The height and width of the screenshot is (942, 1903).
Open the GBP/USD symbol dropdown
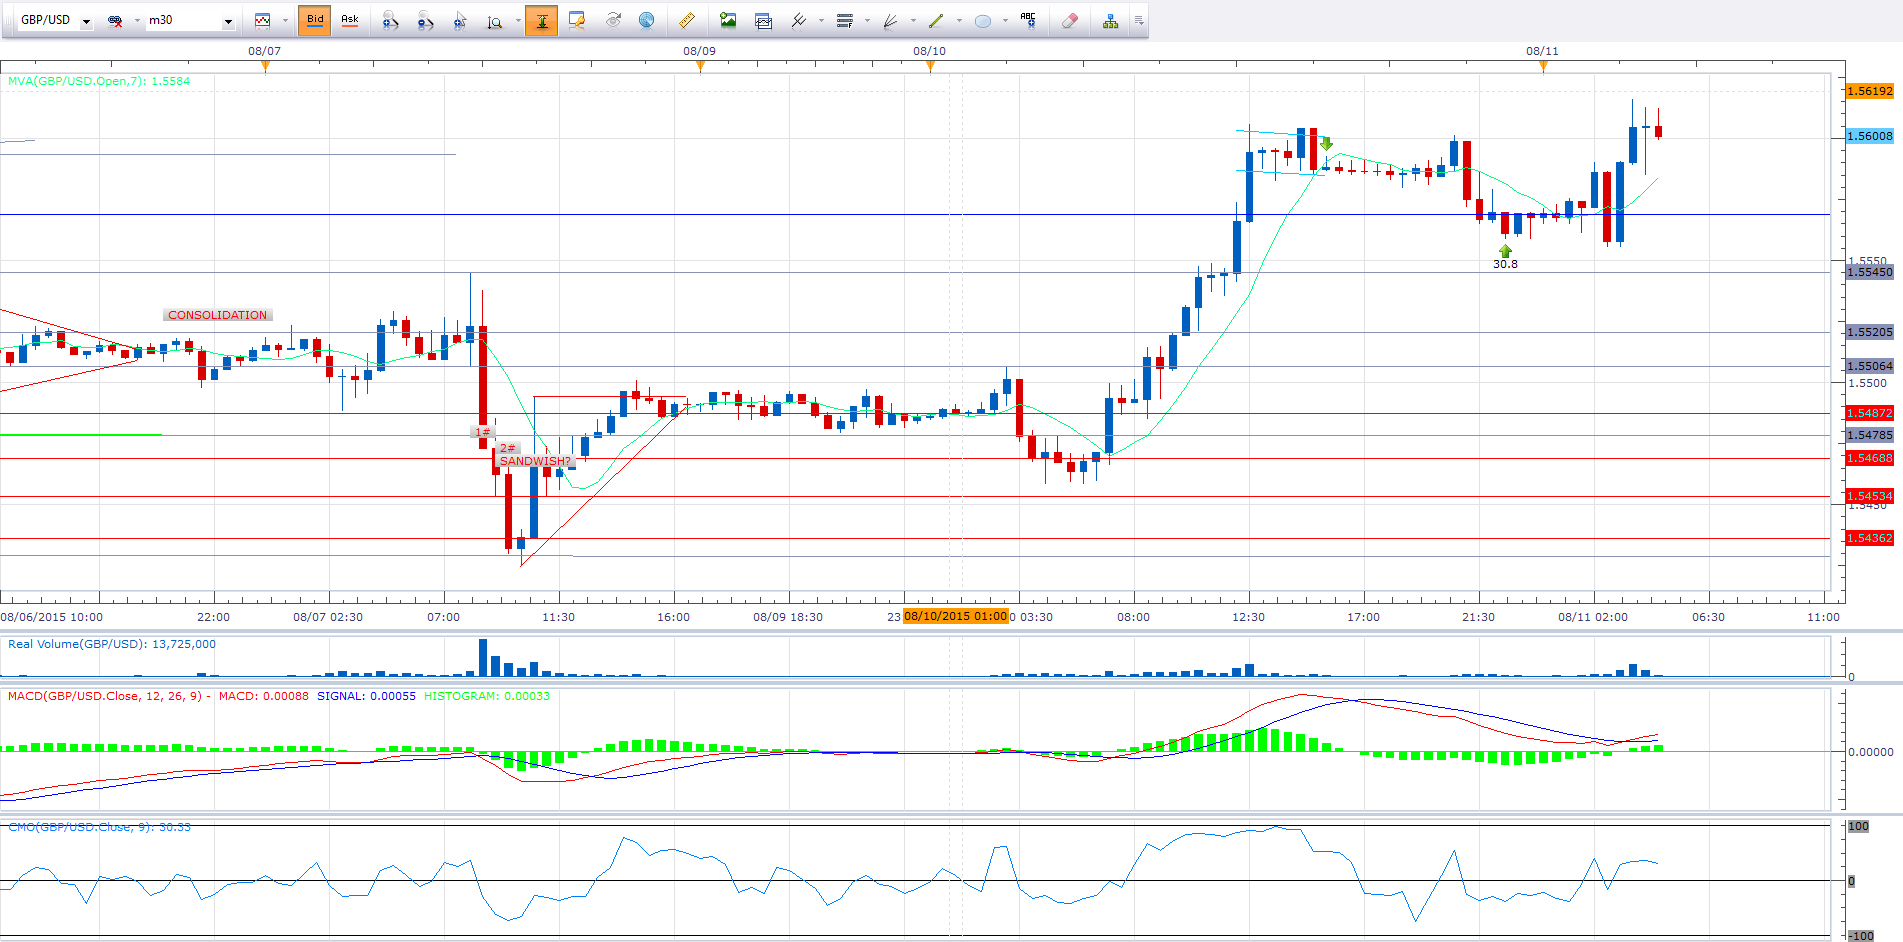pos(86,21)
